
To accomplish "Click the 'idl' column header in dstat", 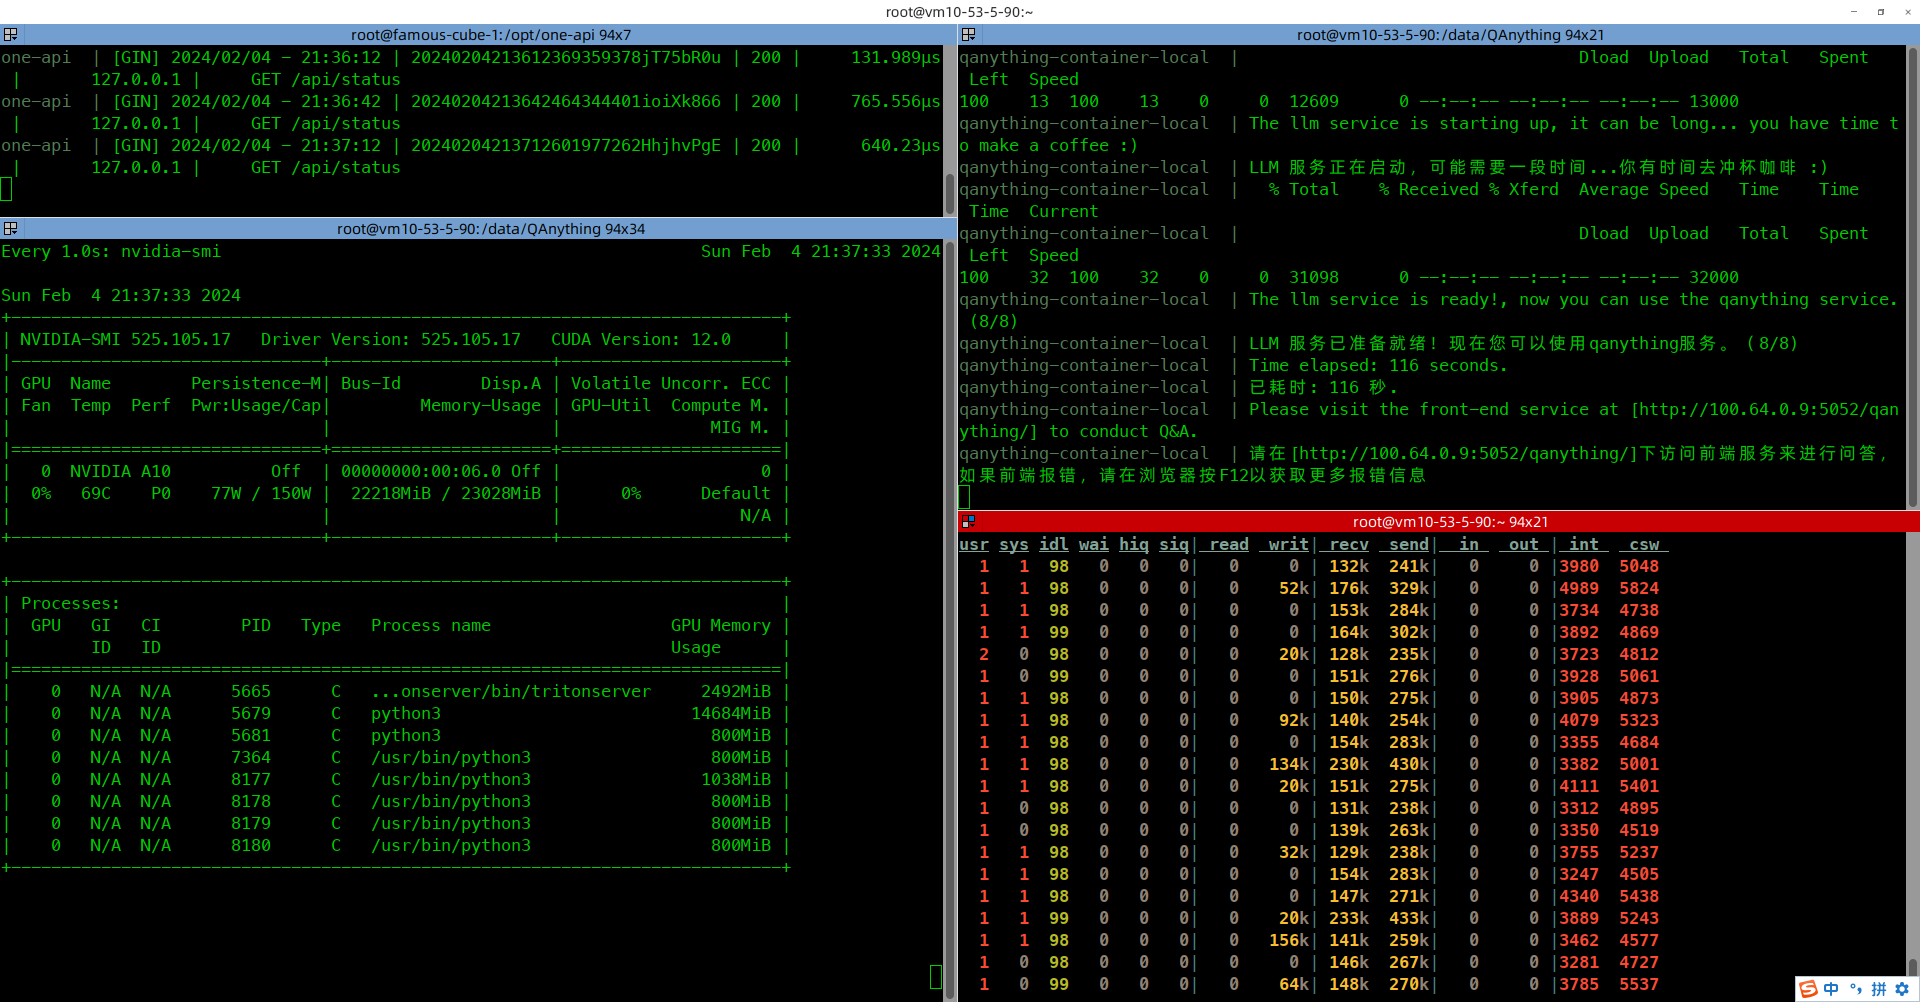I will tap(1054, 545).
